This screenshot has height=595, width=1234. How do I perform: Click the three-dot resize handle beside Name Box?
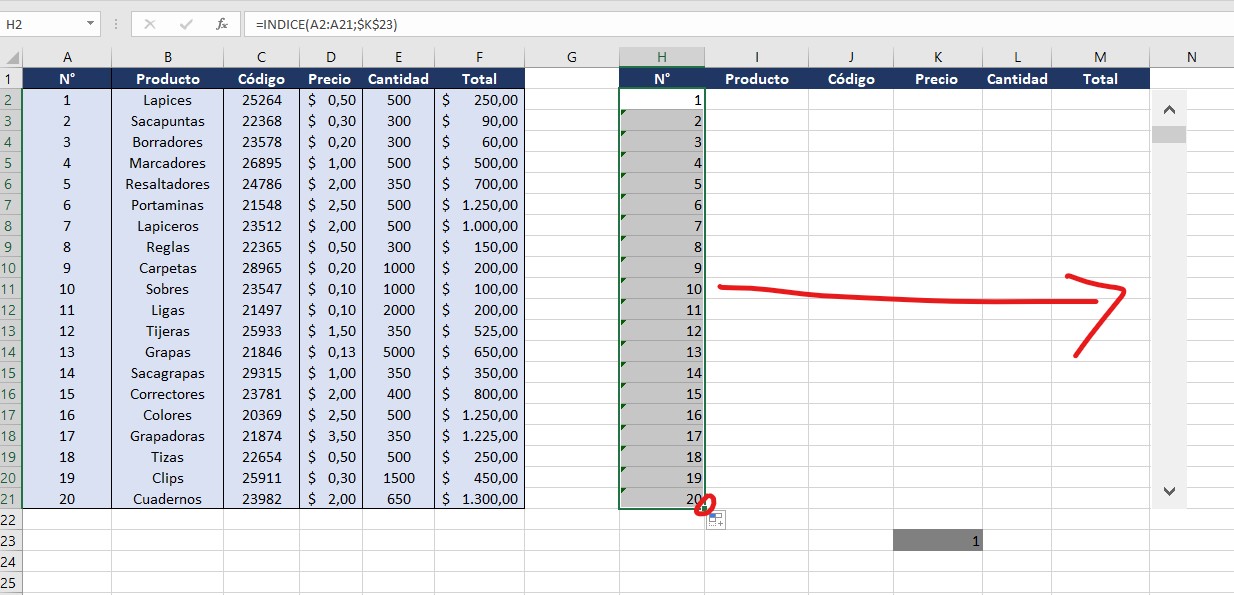tap(116, 23)
